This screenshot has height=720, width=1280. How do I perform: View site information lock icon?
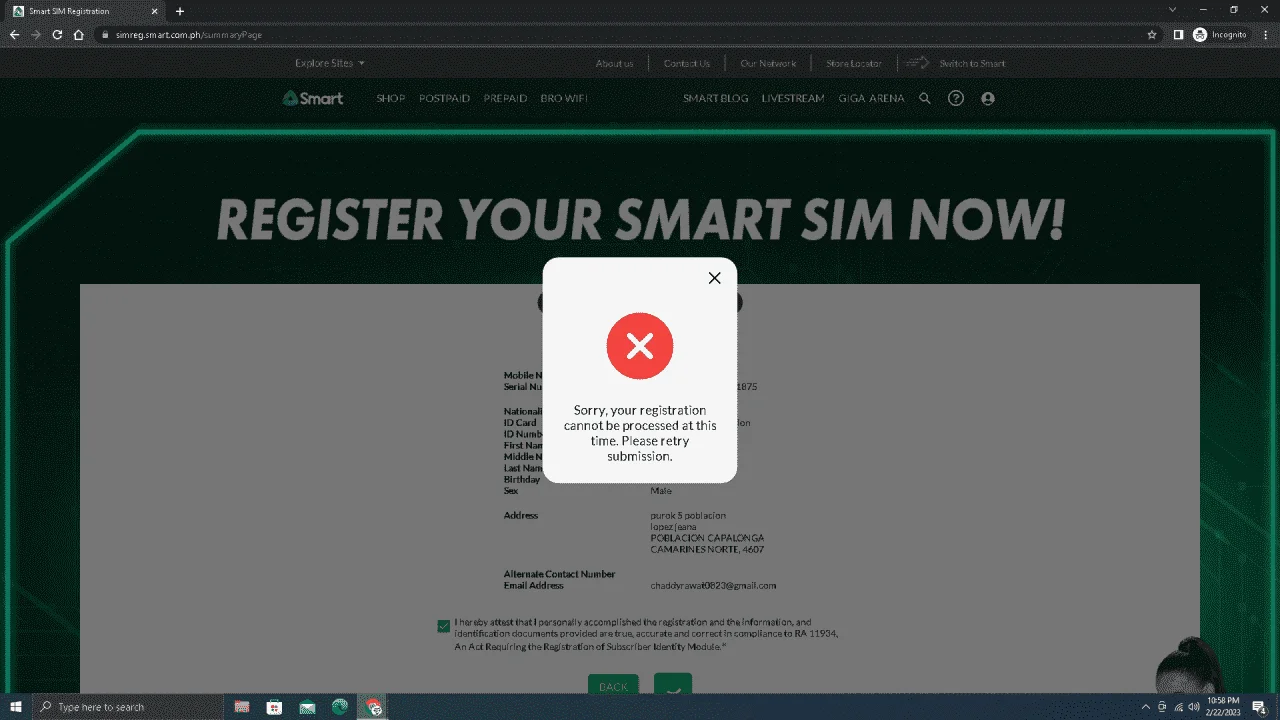point(104,34)
